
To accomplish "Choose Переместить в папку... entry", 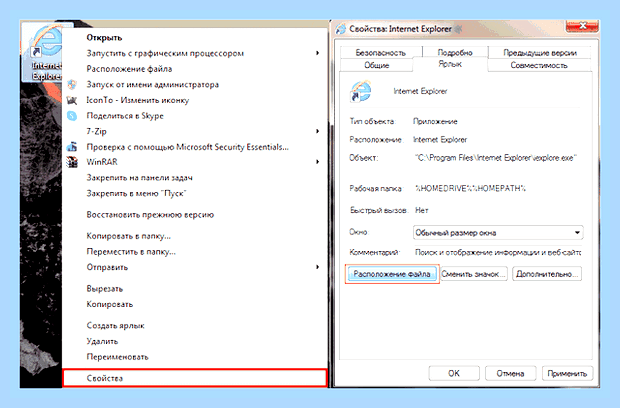I will pos(131,252).
